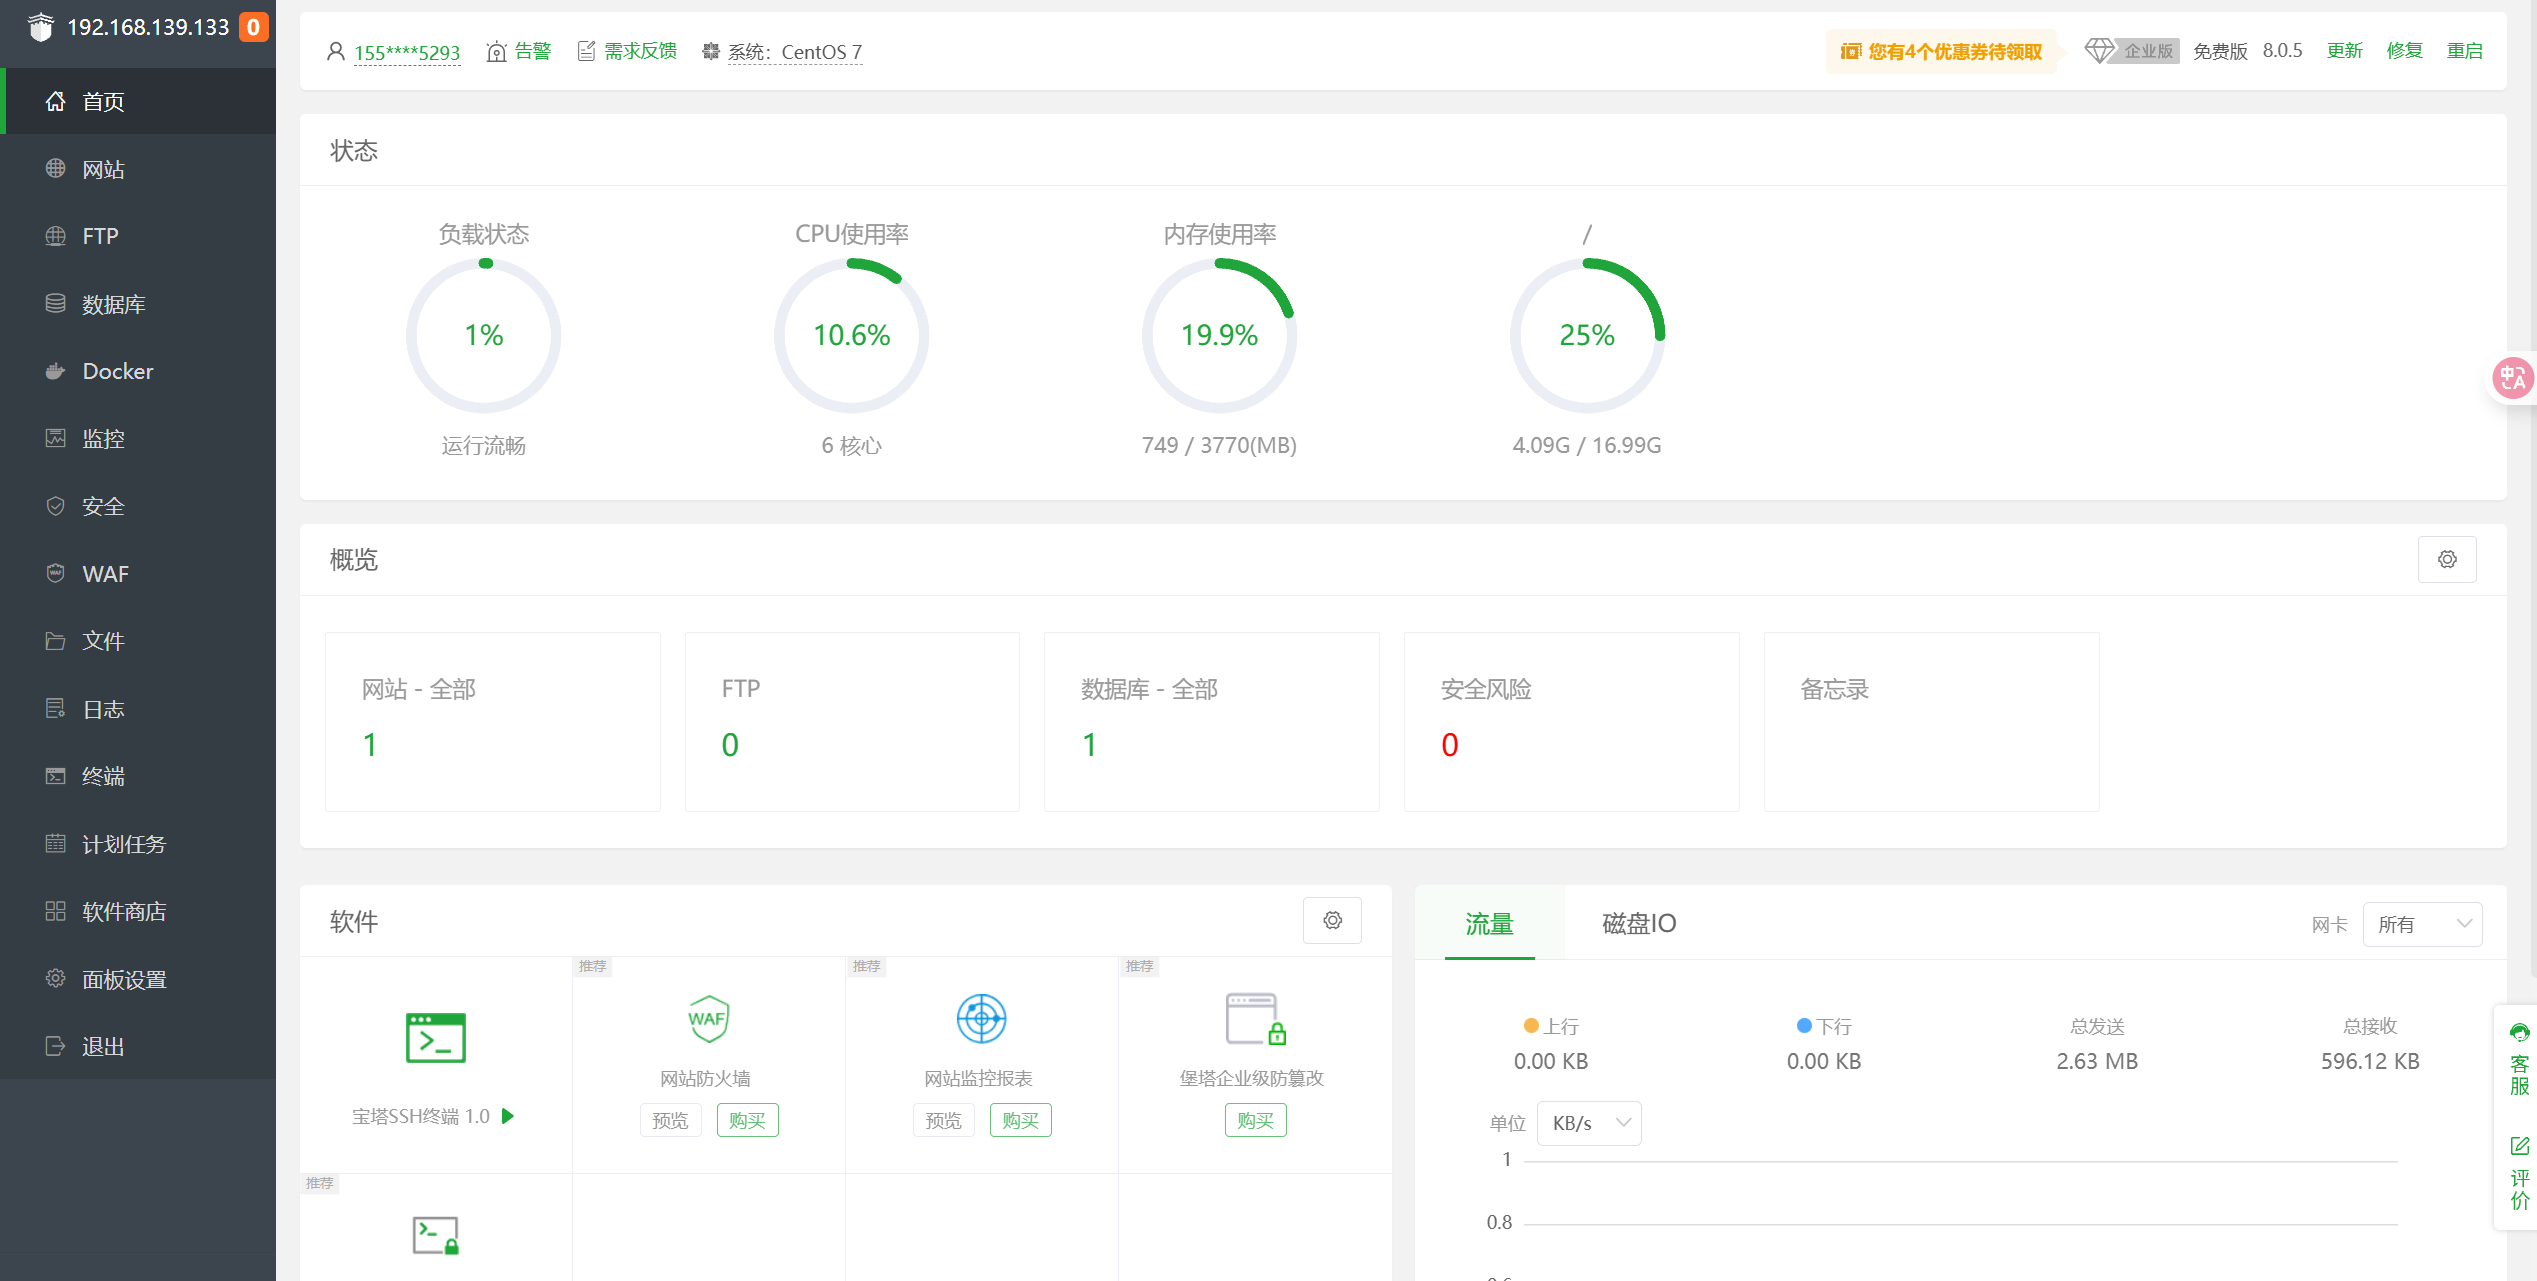Open the alarm bell icon
The width and height of the screenshot is (2537, 1281).
(496, 52)
